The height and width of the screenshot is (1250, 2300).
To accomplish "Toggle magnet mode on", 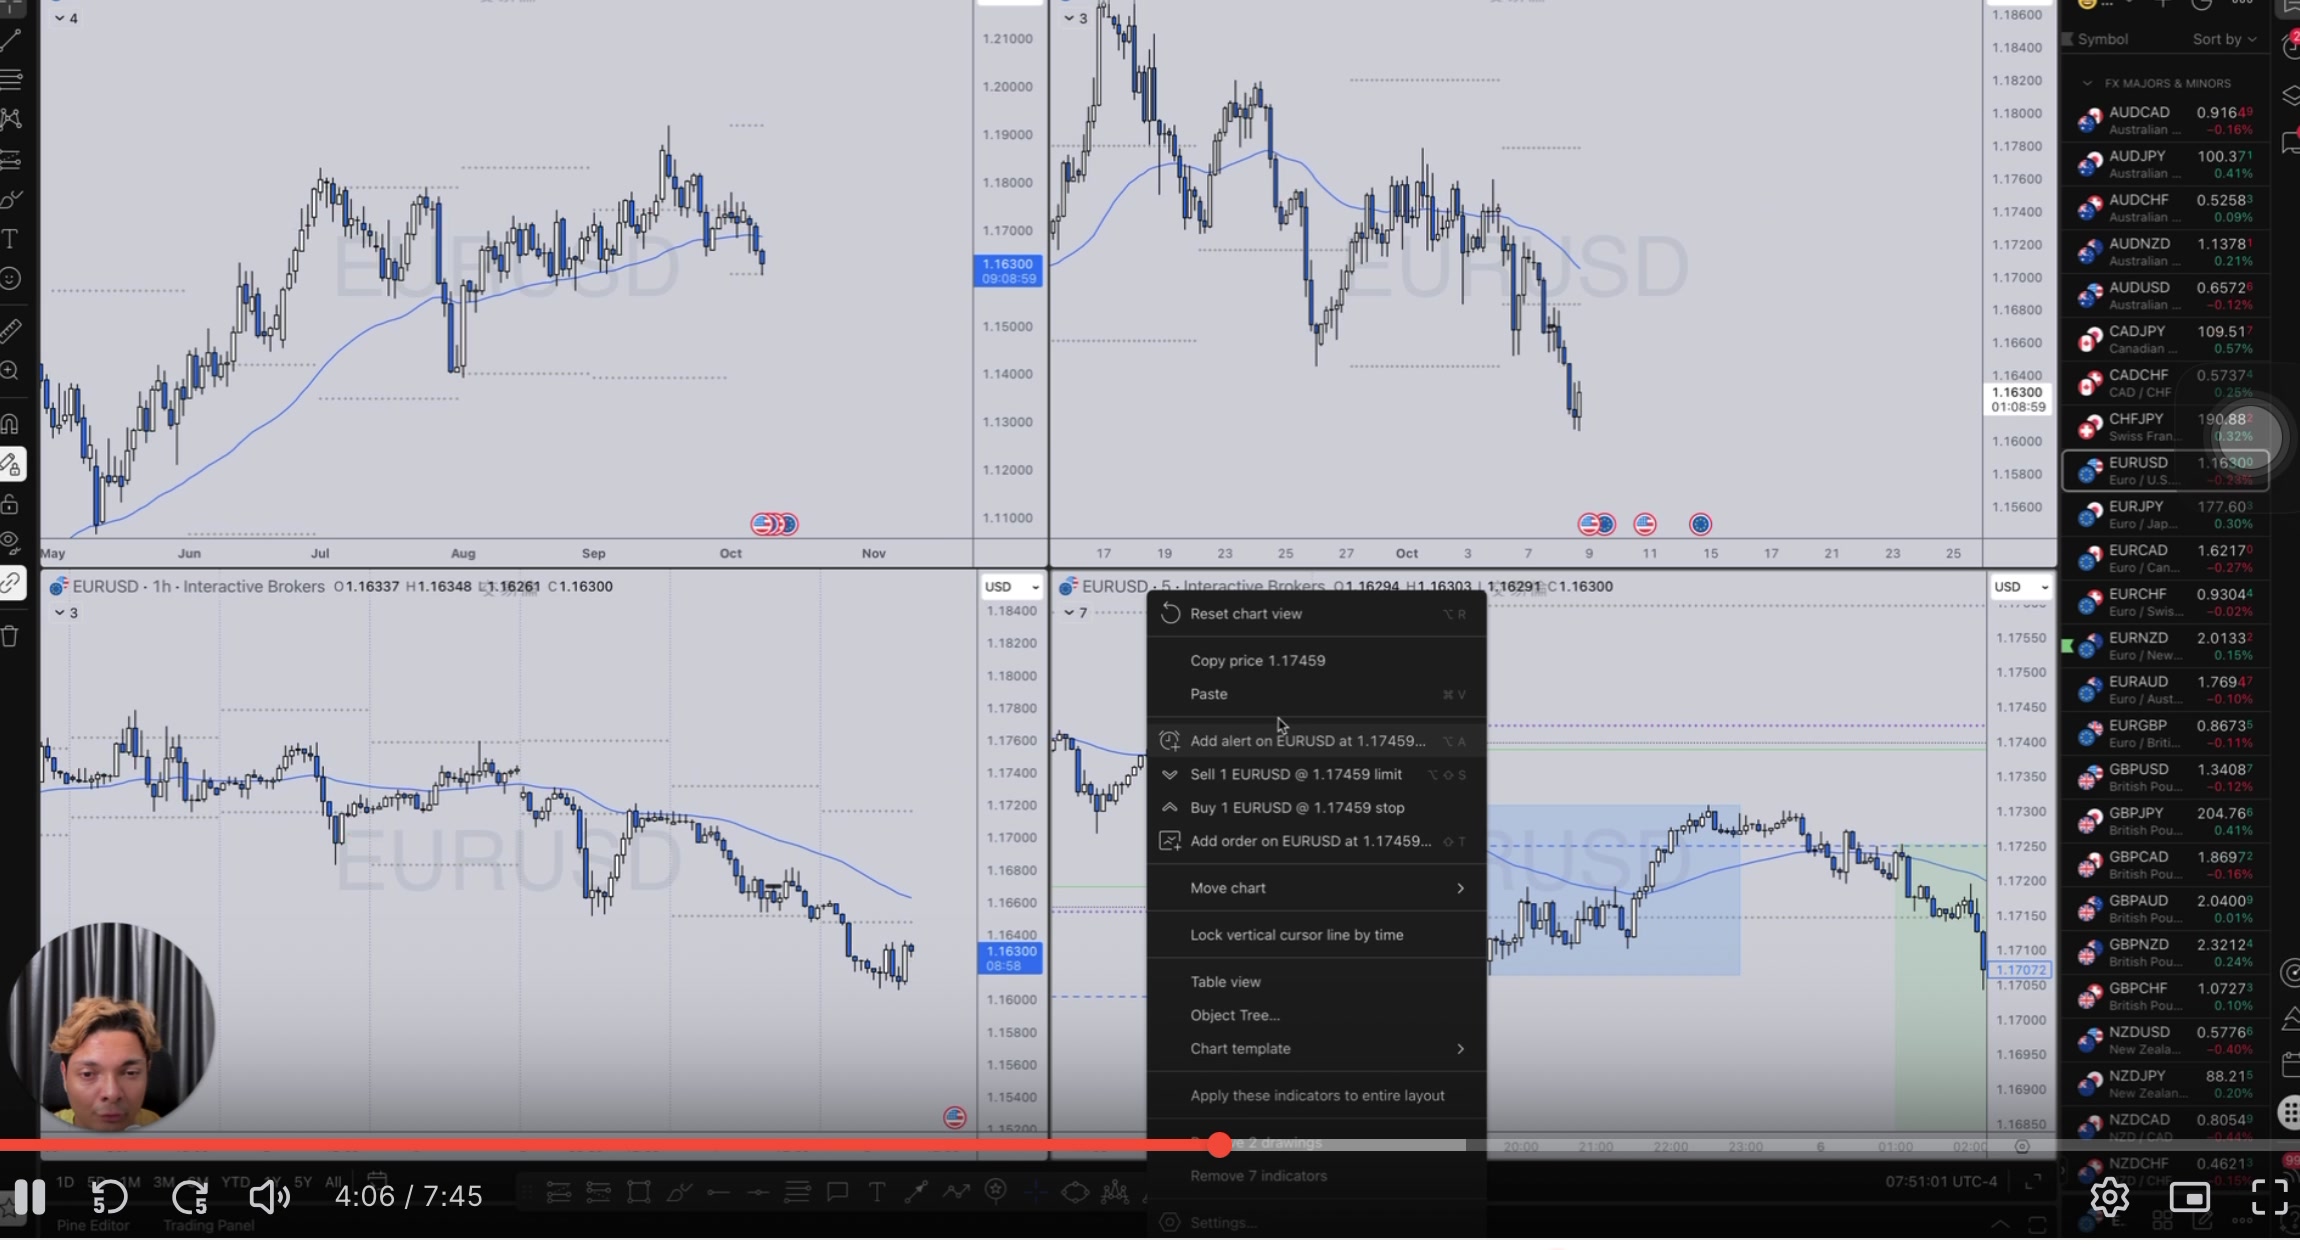I will (10, 423).
